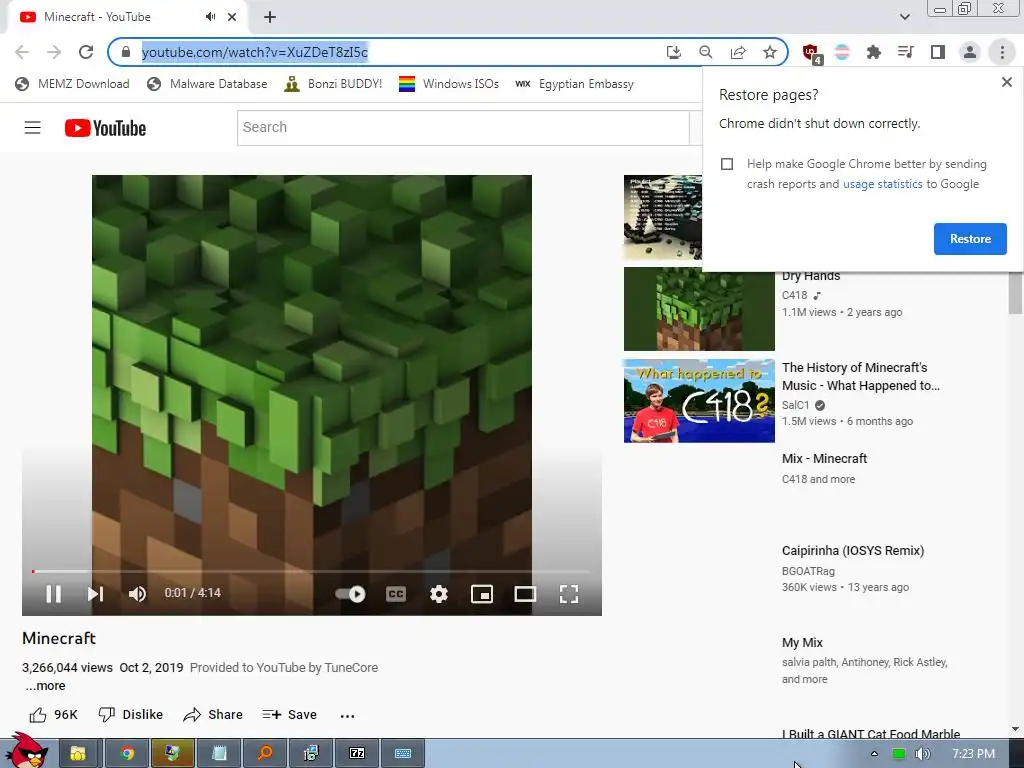Enable theater mode for the video
This screenshot has height=768, width=1024.
pyautogui.click(x=525, y=594)
